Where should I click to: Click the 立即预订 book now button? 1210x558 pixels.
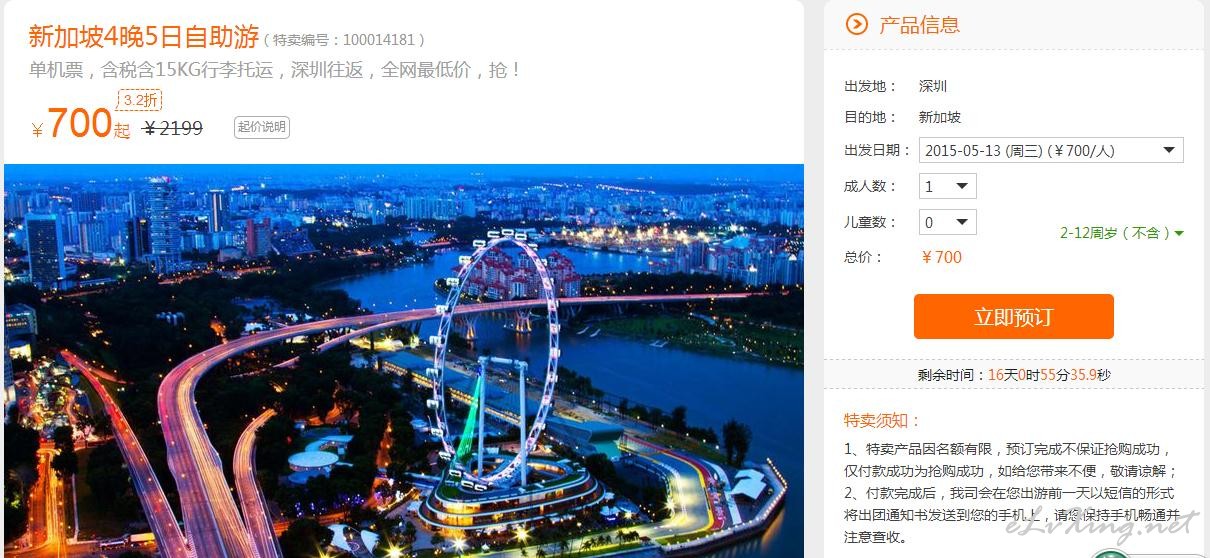click(x=1013, y=317)
